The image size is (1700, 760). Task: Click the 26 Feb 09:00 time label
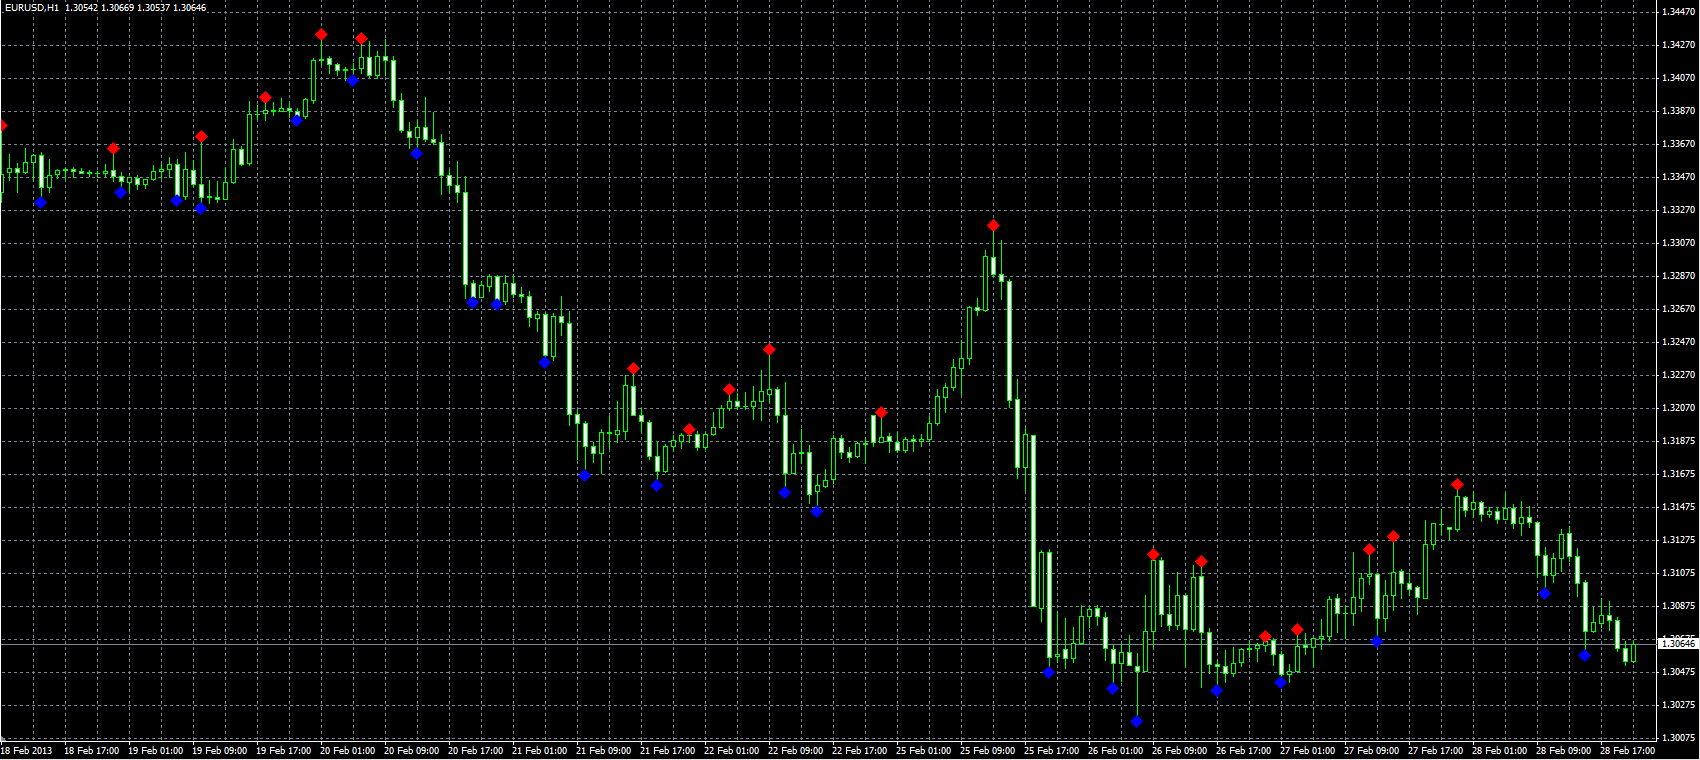pos(1179,751)
